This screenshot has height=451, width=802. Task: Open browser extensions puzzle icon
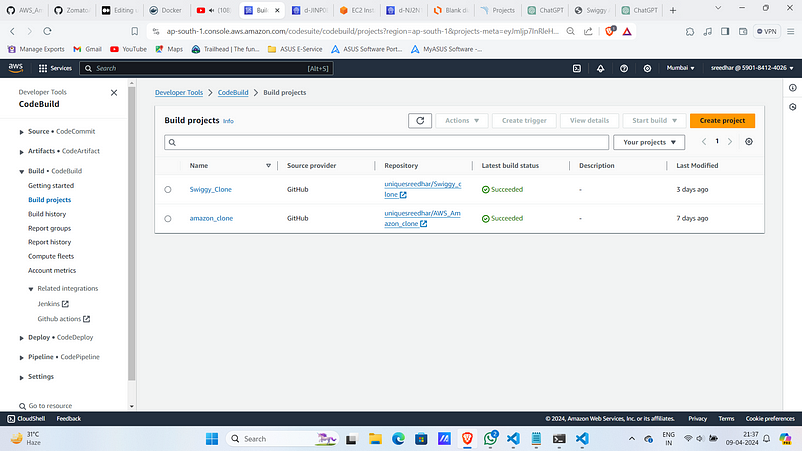click(x=690, y=31)
